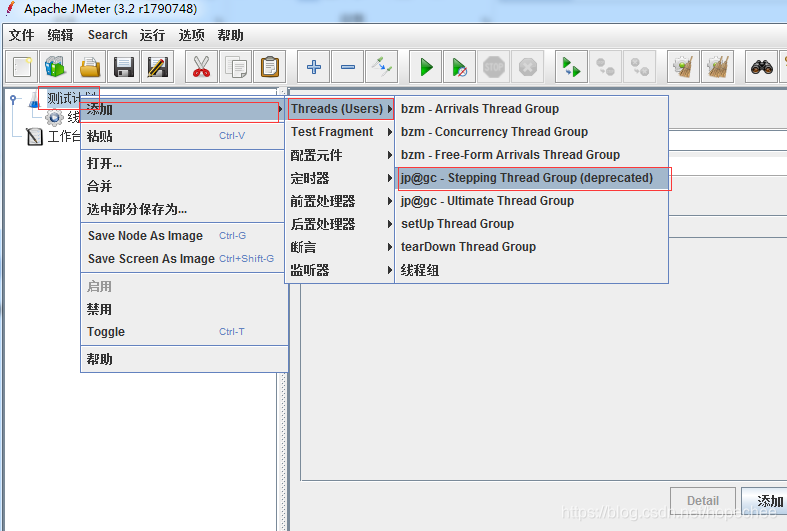The height and width of the screenshot is (531, 787).
Task: Choose 禁用 from context menu
Action: [182, 309]
